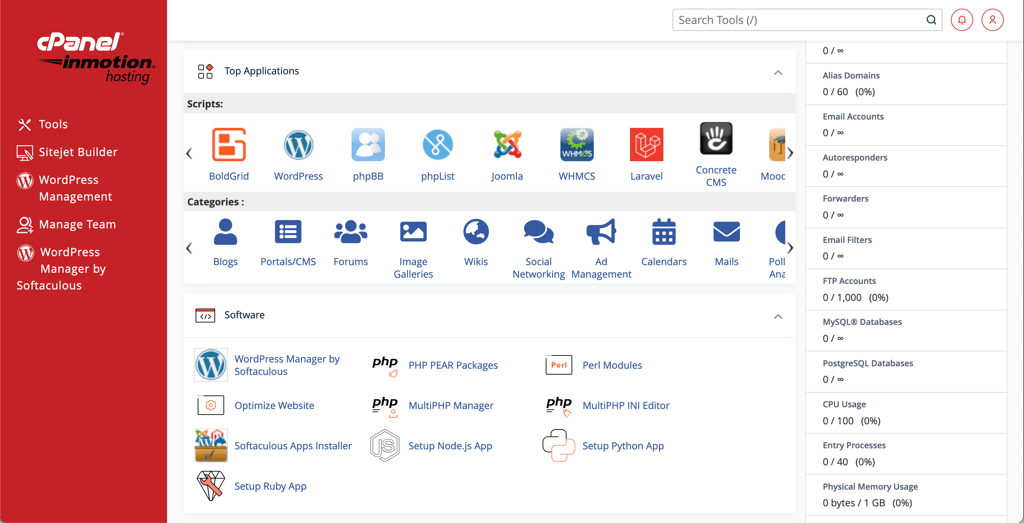The image size is (1024, 523).
Task: Open the Softaculous Apps Installer link
Action: [x=293, y=446]
